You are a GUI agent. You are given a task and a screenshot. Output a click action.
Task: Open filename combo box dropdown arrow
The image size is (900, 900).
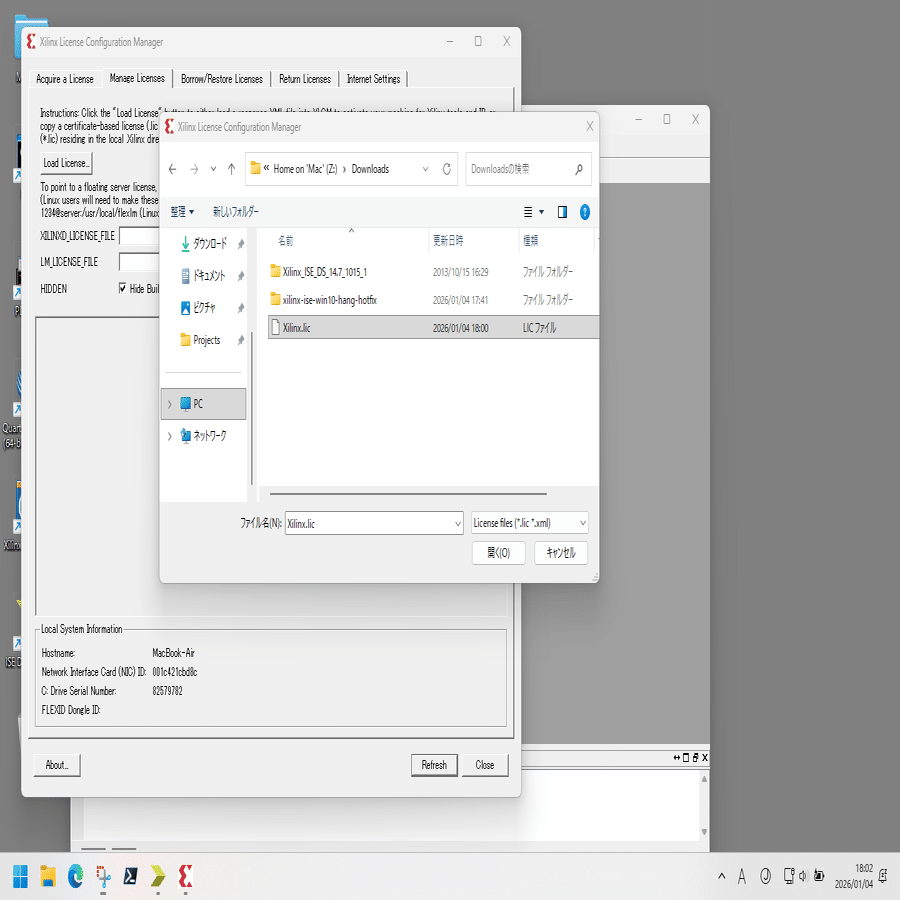(458, 523)
